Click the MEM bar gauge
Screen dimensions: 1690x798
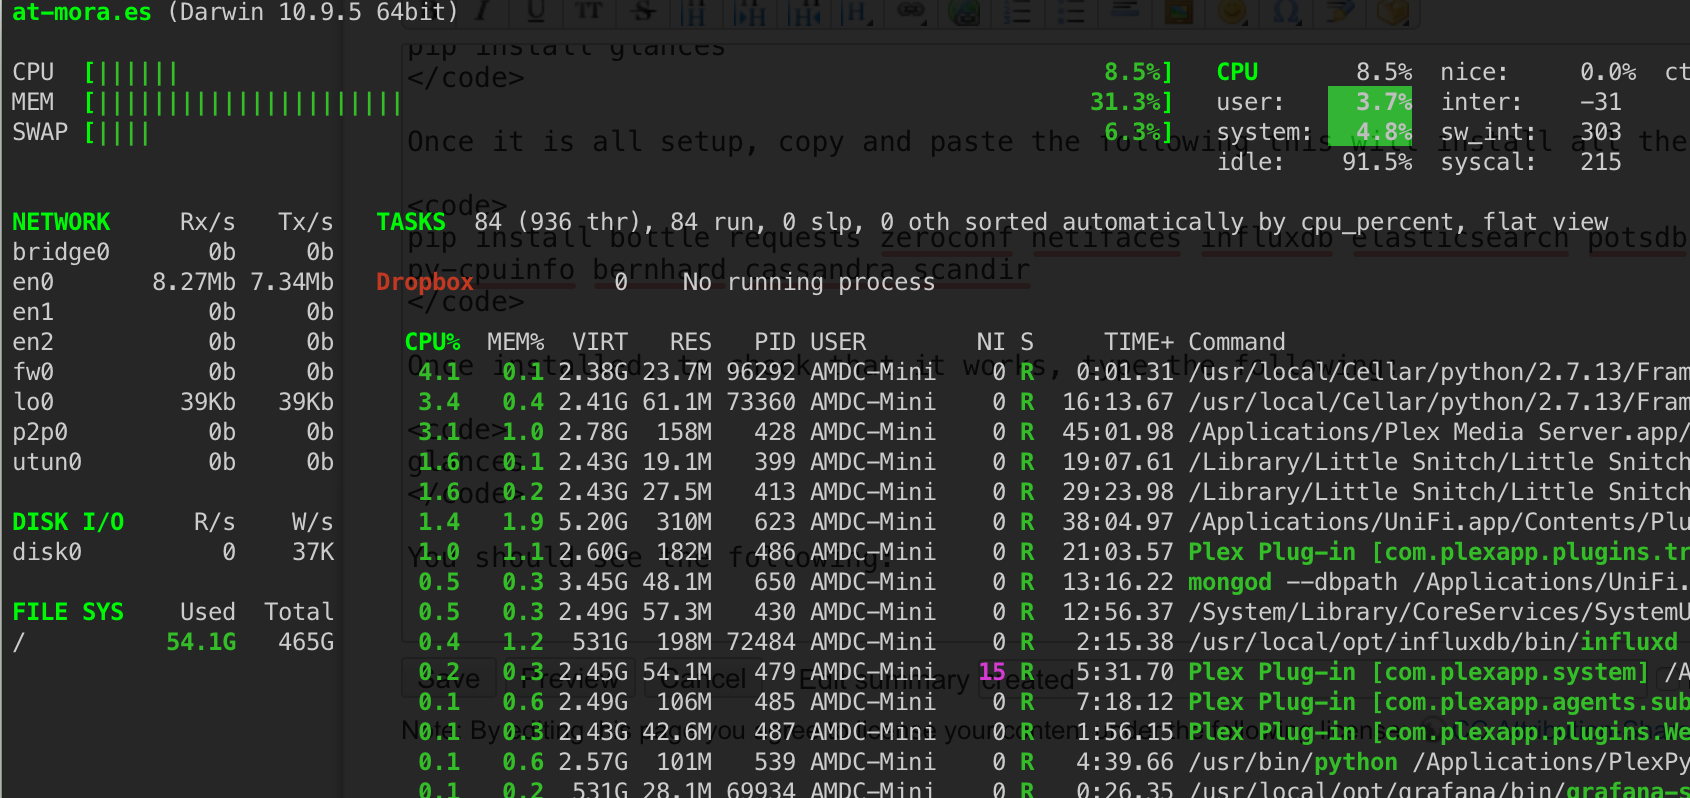pos(242,102)
